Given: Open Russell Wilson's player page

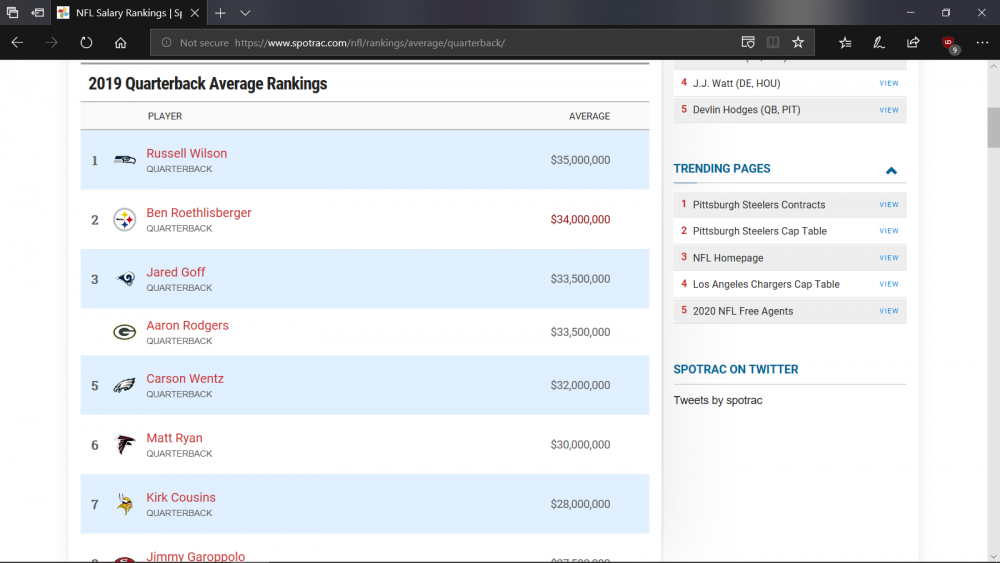Looking at the screenshot, I should pos(186,153).
